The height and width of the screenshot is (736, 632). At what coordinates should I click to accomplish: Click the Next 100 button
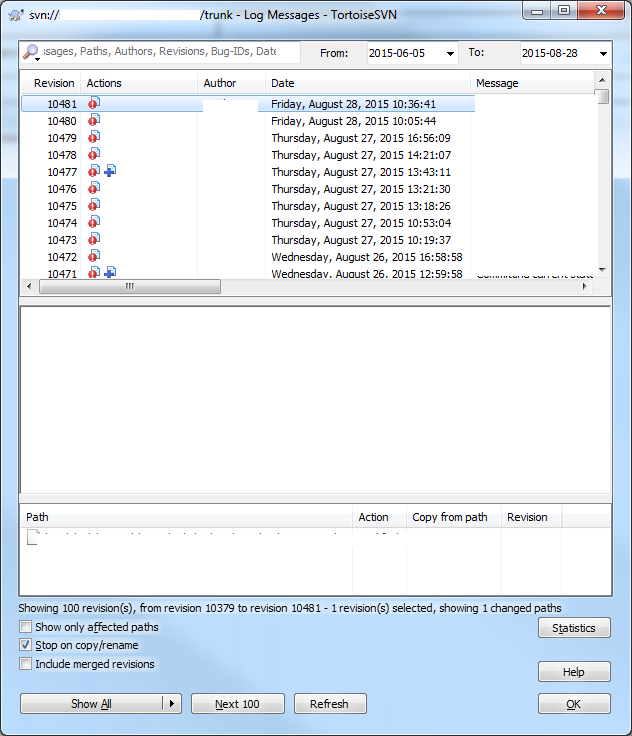tap(238, 704)
